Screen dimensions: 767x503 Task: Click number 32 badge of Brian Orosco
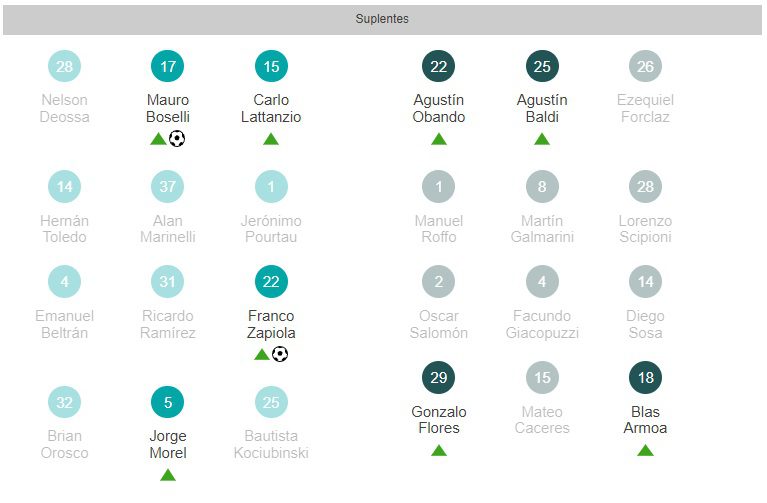[65, 402]
